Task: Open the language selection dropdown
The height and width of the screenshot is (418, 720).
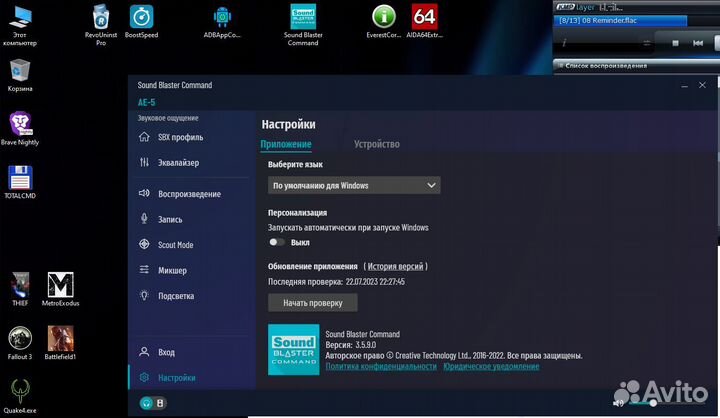Action: click(x=354, y=185)
